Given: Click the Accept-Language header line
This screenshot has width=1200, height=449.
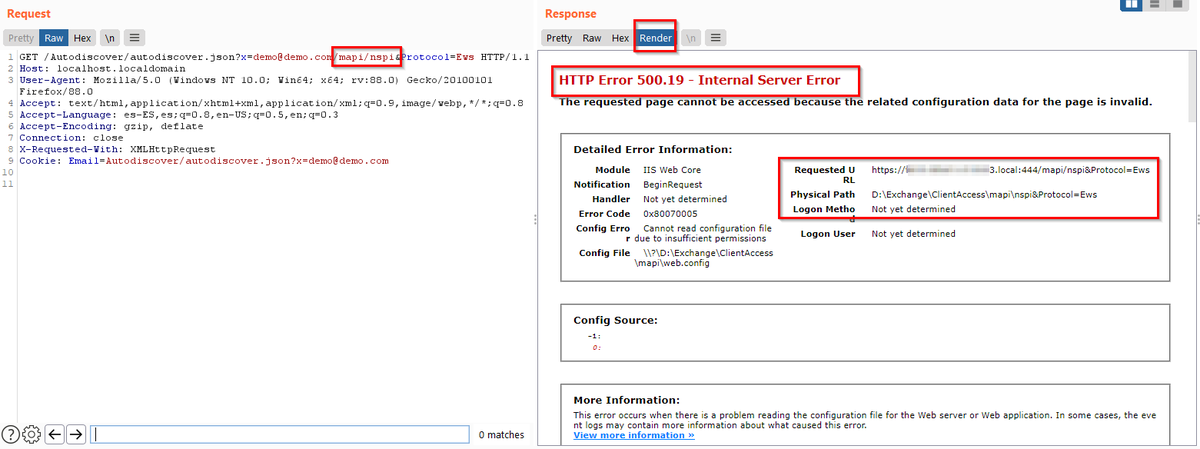Looking at the screenshot, I should (x=178, y=115).
